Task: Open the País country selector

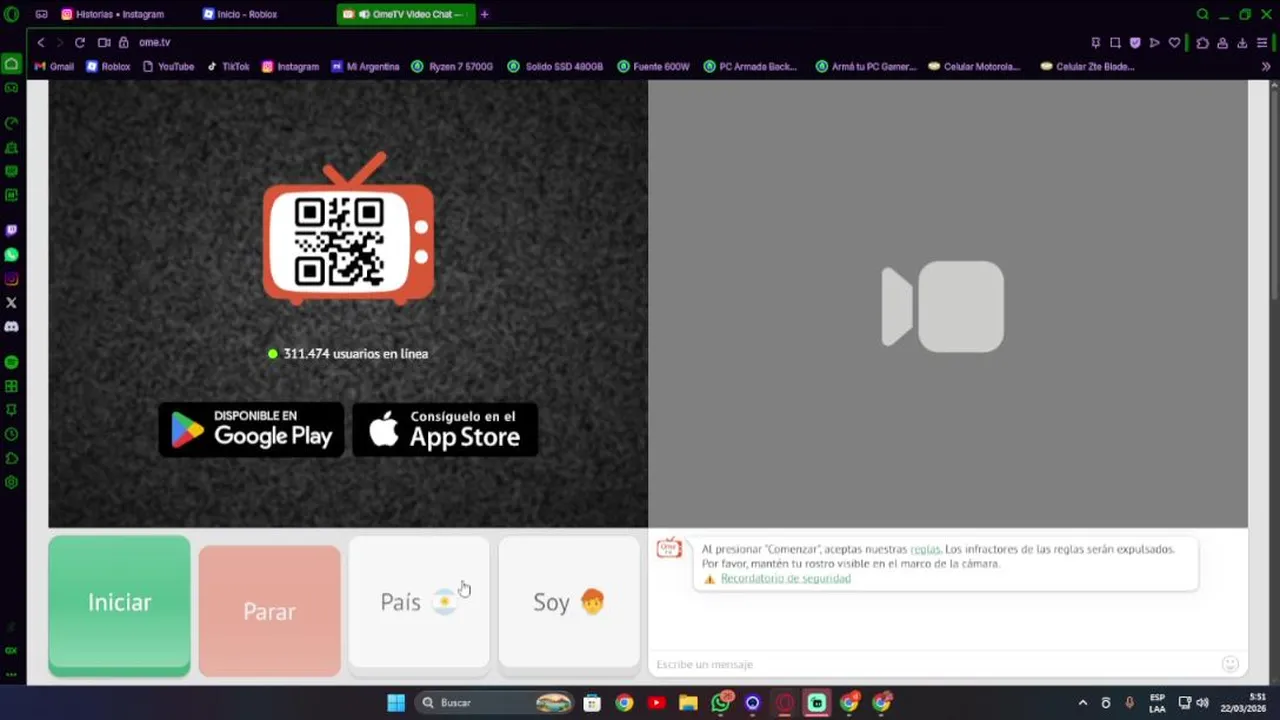Action: pyautogui.click(x=419, y=602)
